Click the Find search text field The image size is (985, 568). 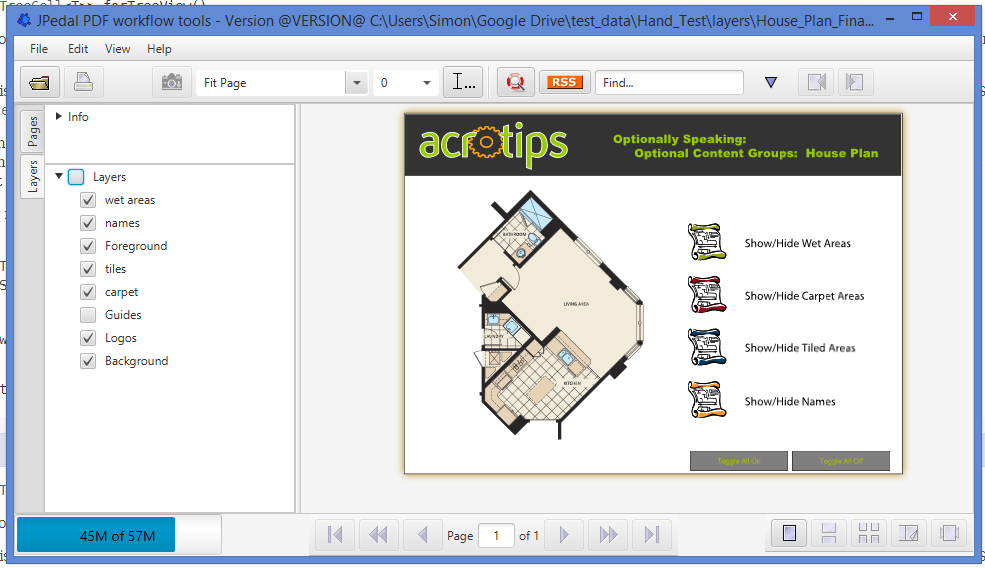pyautogui.click(x=668, y=83)
